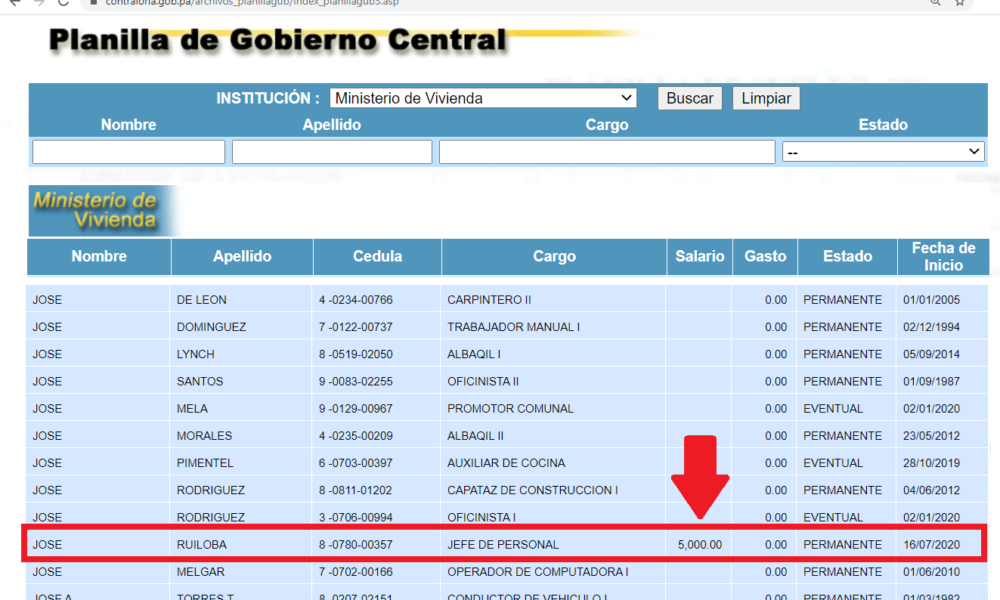Select cedula 6 -0703-00397
This screenshot has height=600, width=1000.
[x=356, y=463]
